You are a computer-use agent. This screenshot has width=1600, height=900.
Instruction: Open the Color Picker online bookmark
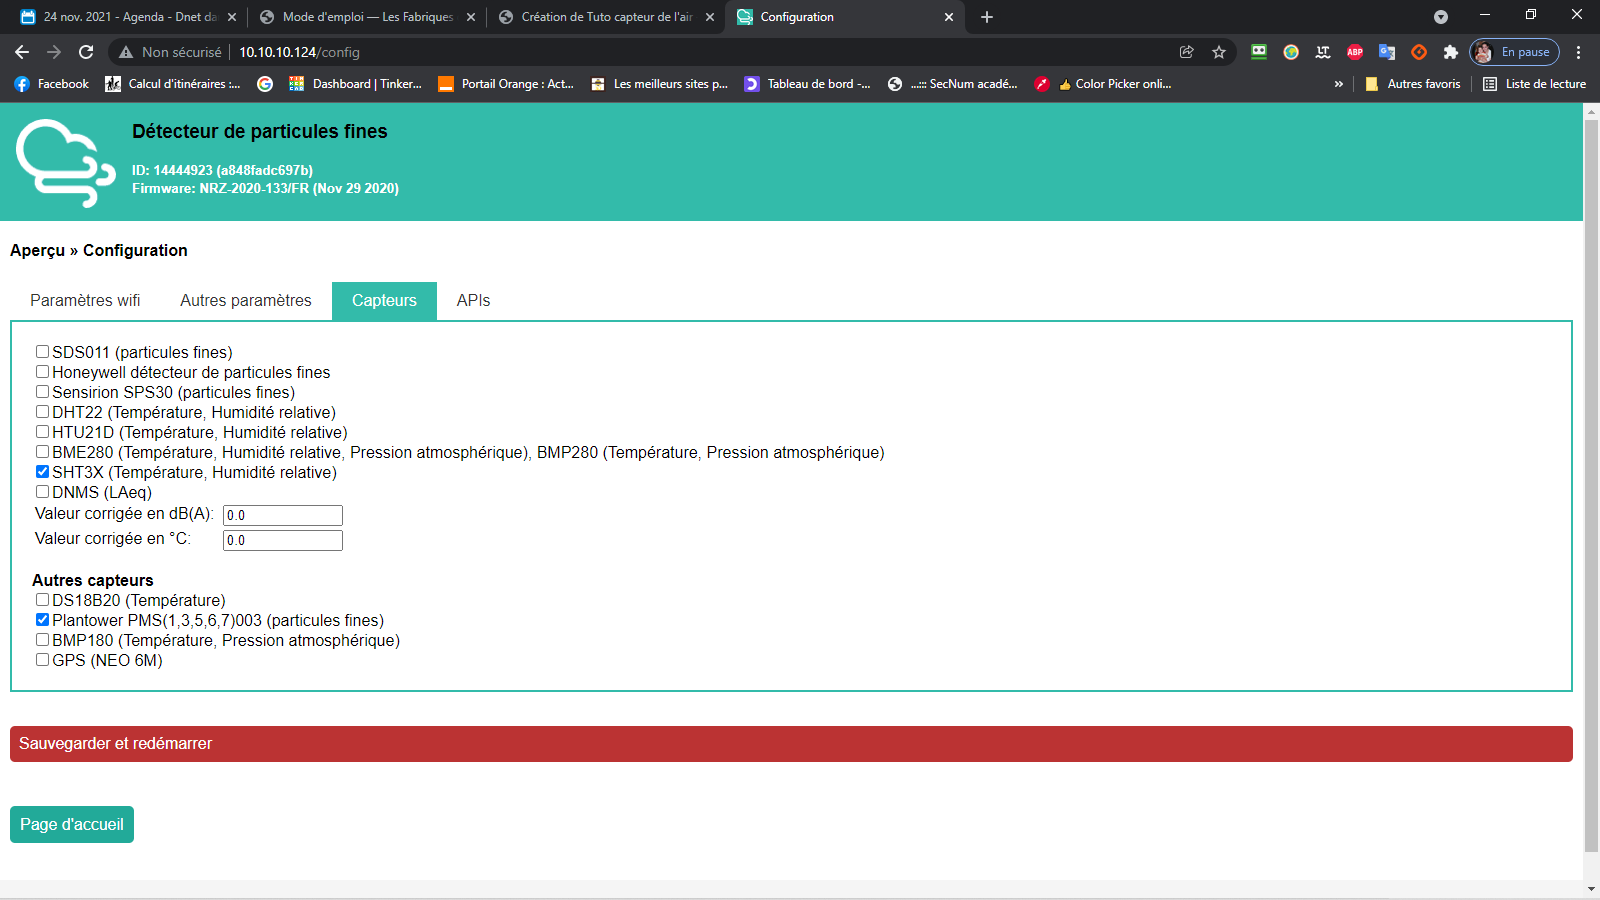(x=1104, y=84)
